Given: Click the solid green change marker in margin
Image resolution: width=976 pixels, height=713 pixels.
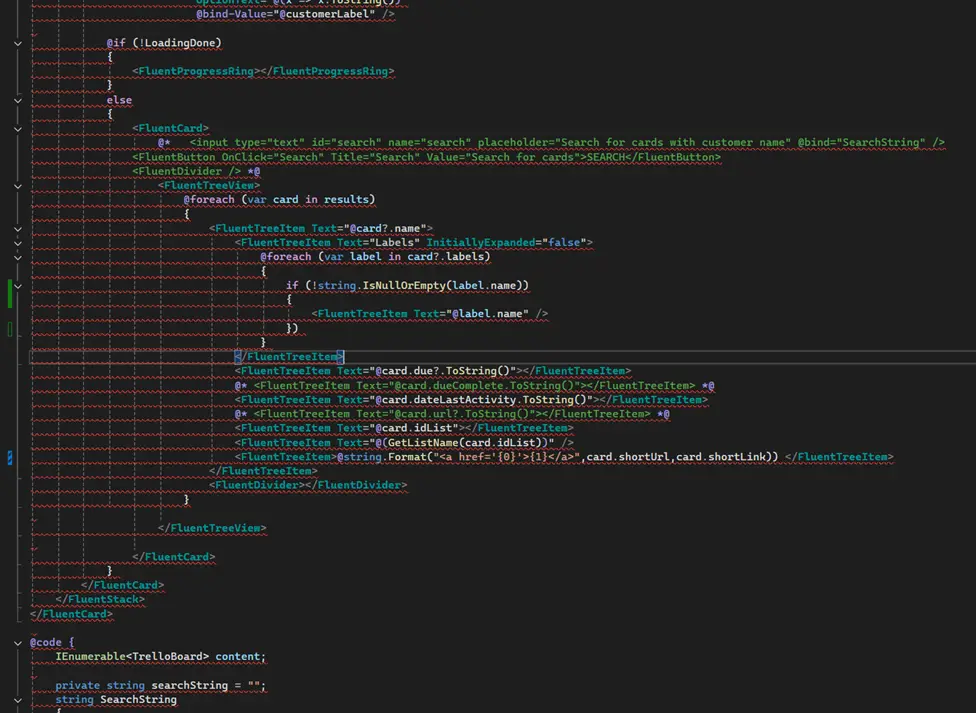Looking at the screenshot, I should pos(10,293).
